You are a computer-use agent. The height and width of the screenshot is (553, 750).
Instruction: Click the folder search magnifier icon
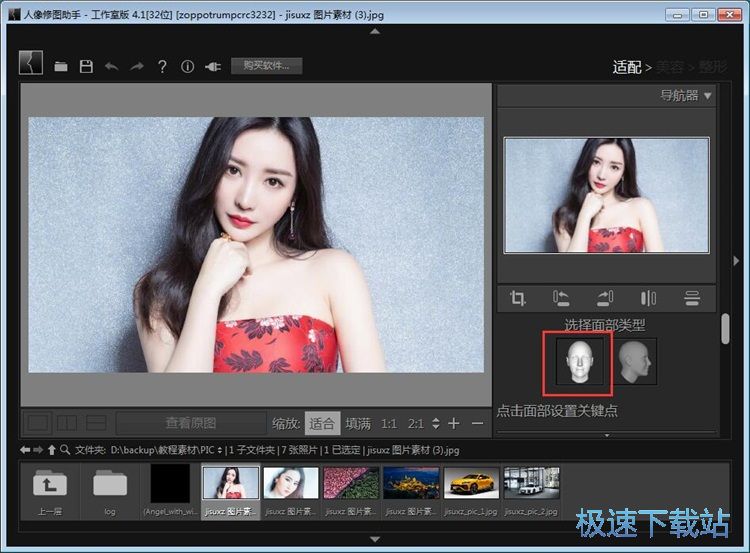point(65,450)
